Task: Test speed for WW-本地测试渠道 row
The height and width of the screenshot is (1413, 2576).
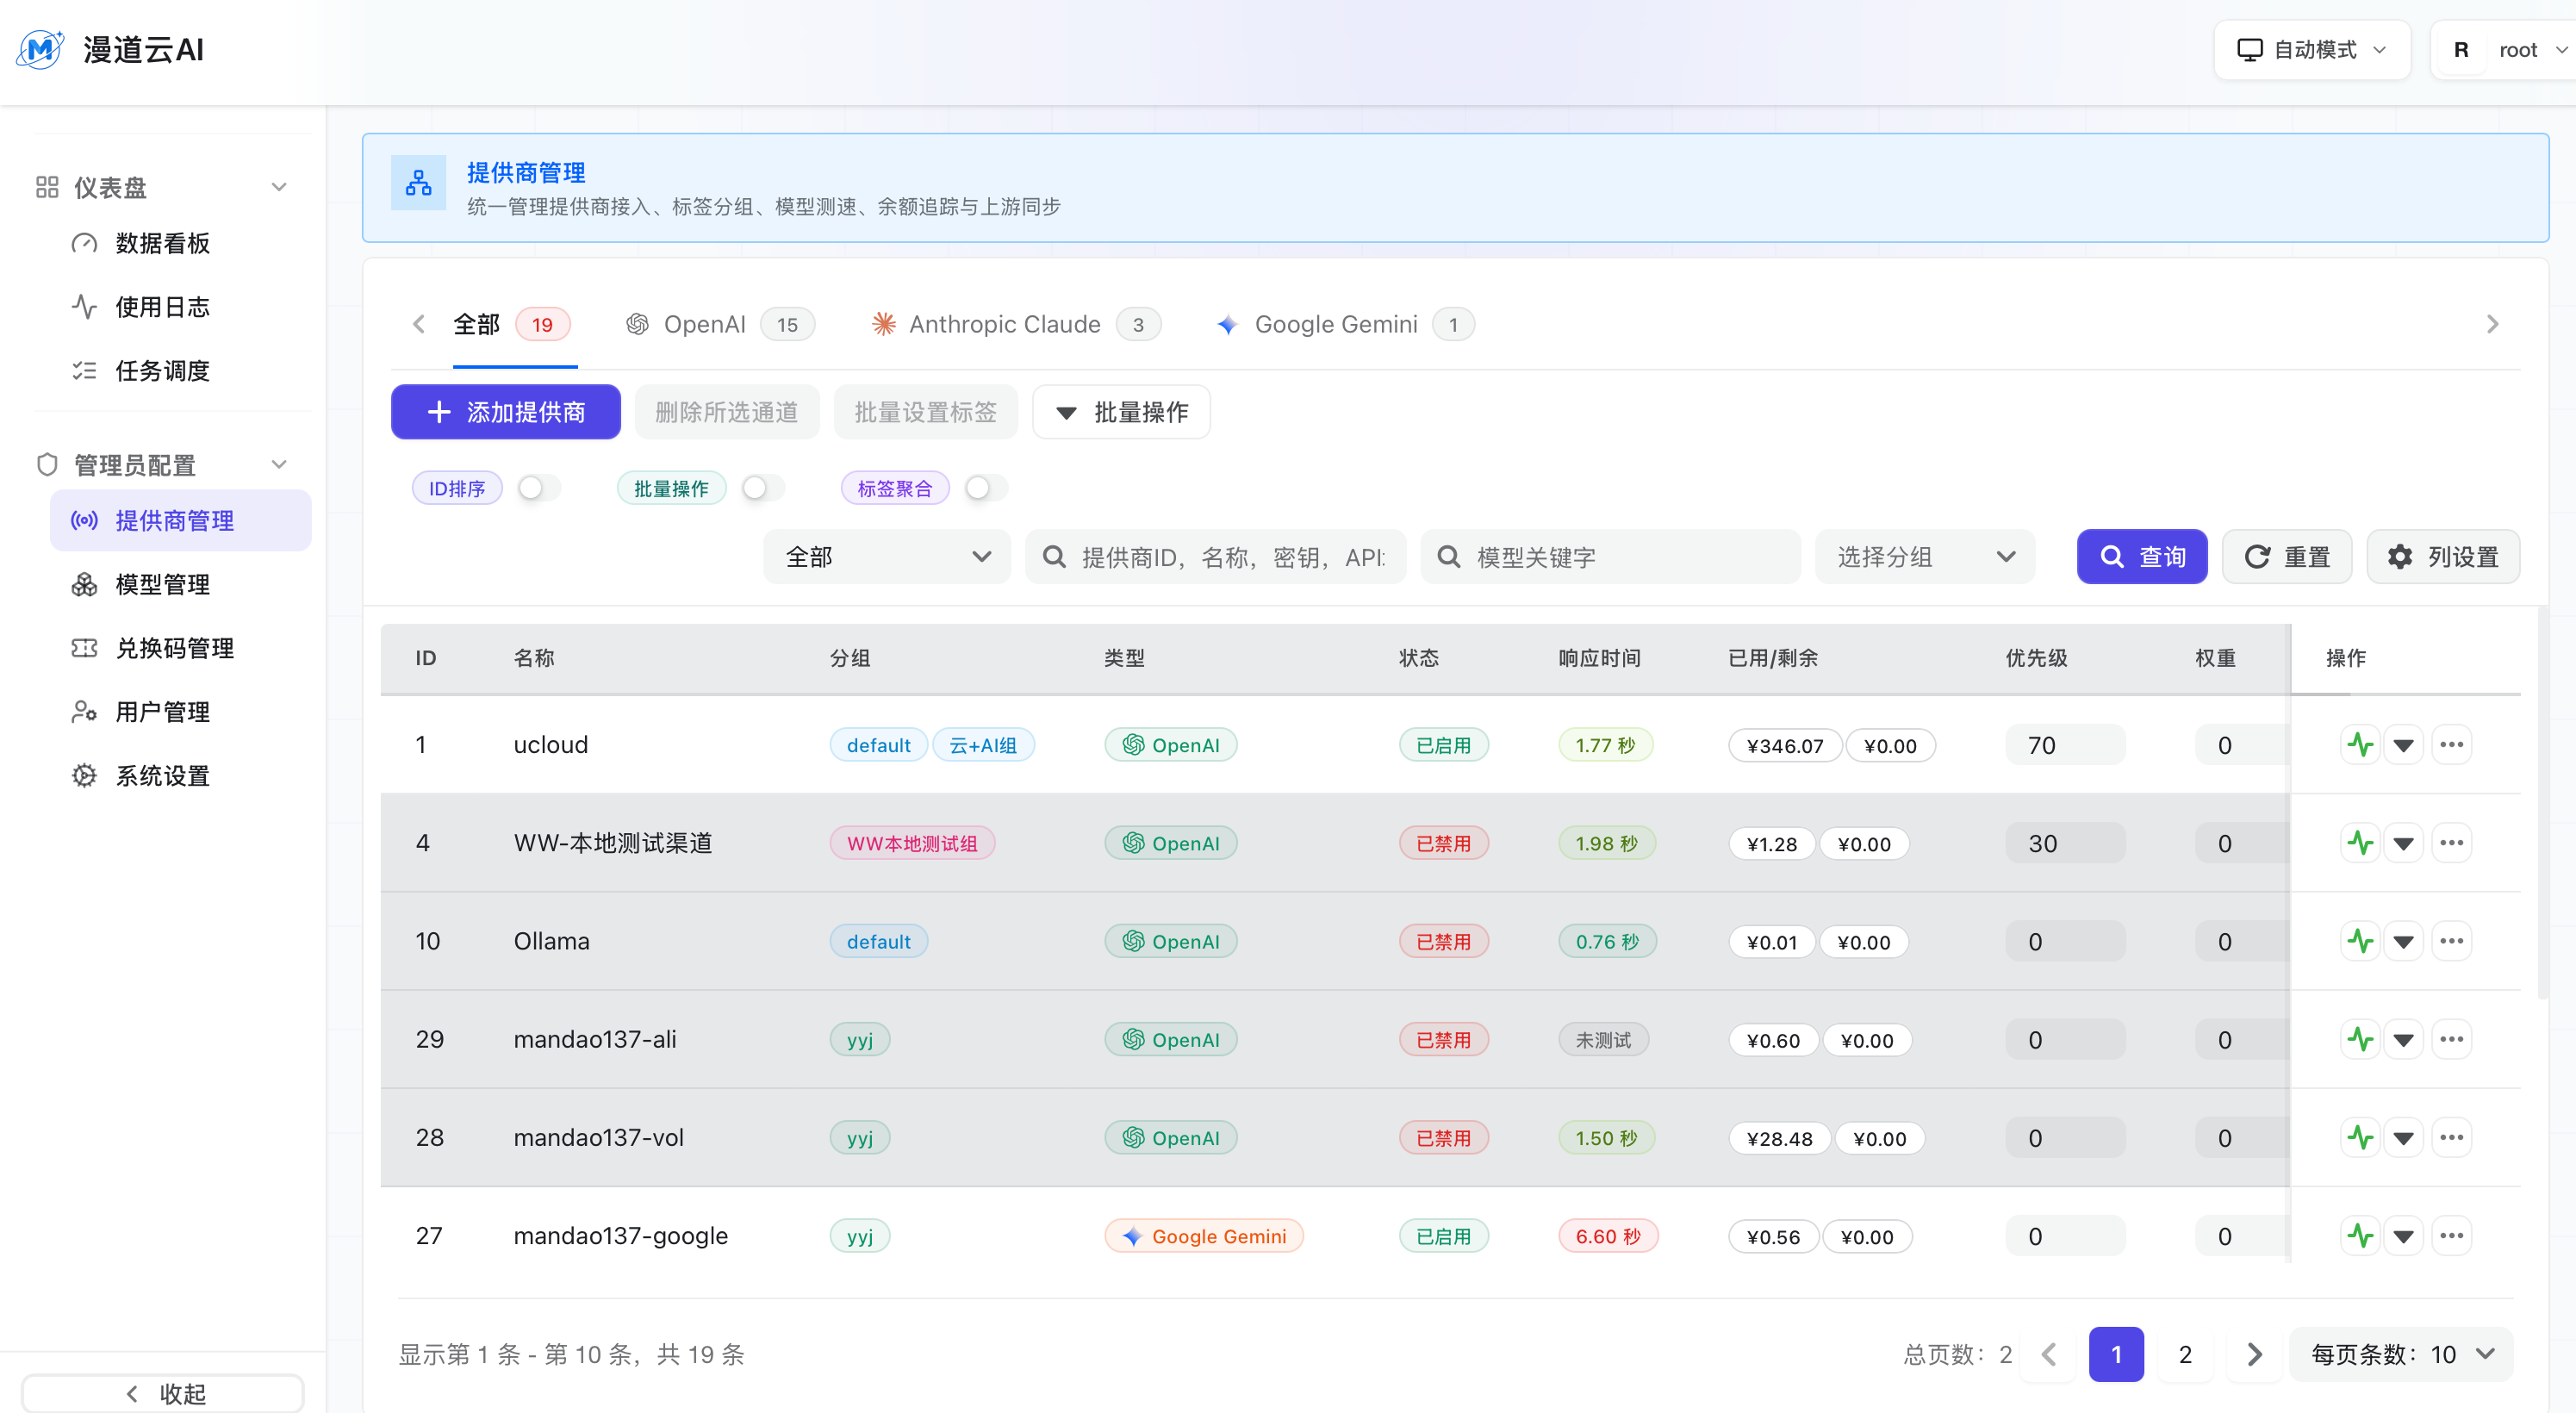Action: (x=2360, y=843)
